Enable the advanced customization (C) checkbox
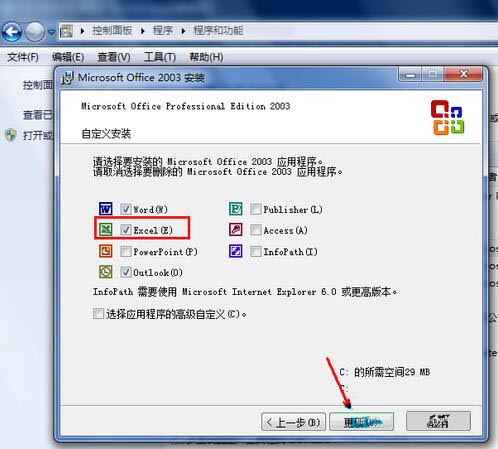 coord(98,313)
